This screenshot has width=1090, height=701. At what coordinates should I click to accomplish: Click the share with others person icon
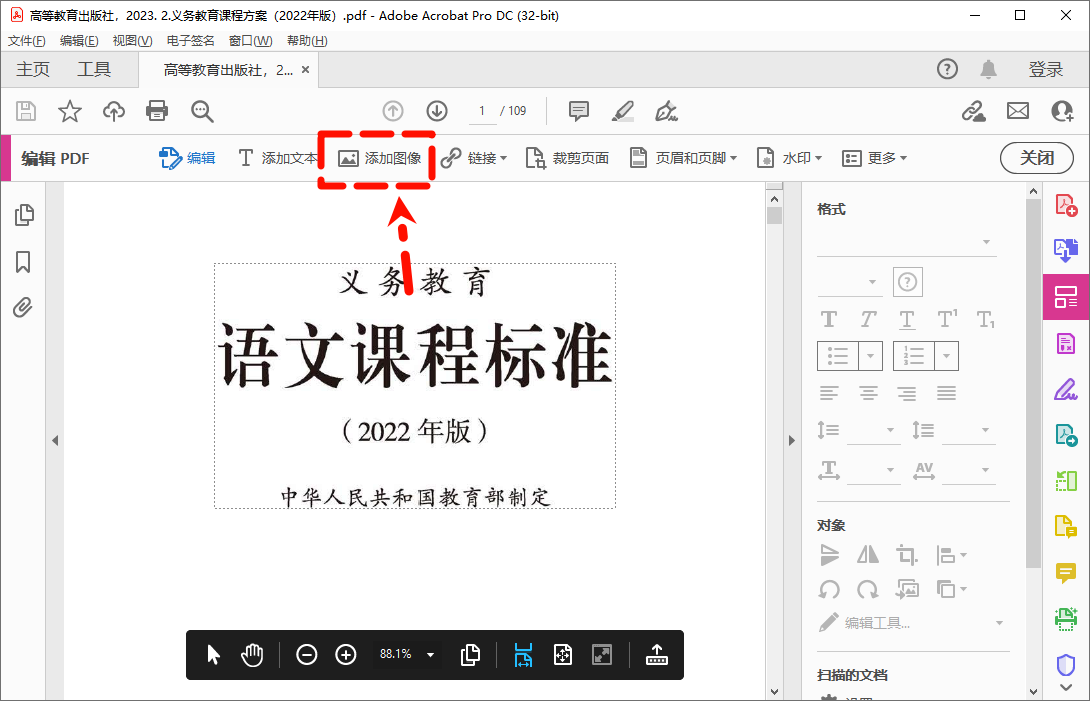[x=1062, y=111]
